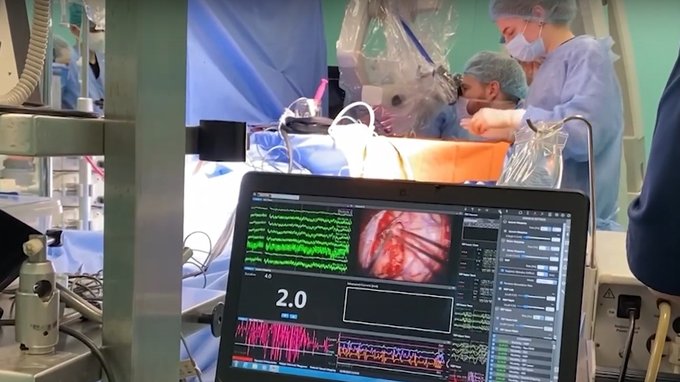The image size is (680, 382).
Task: Click the first blue slider in the settings panel
Action: coord(538,238)
